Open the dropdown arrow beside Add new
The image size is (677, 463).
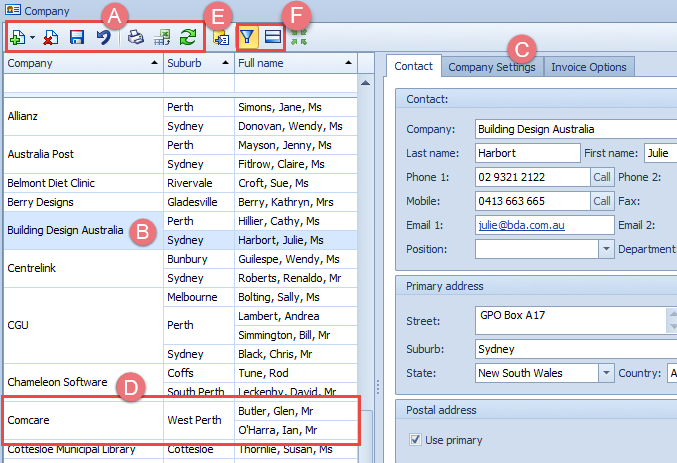[32, 38]
